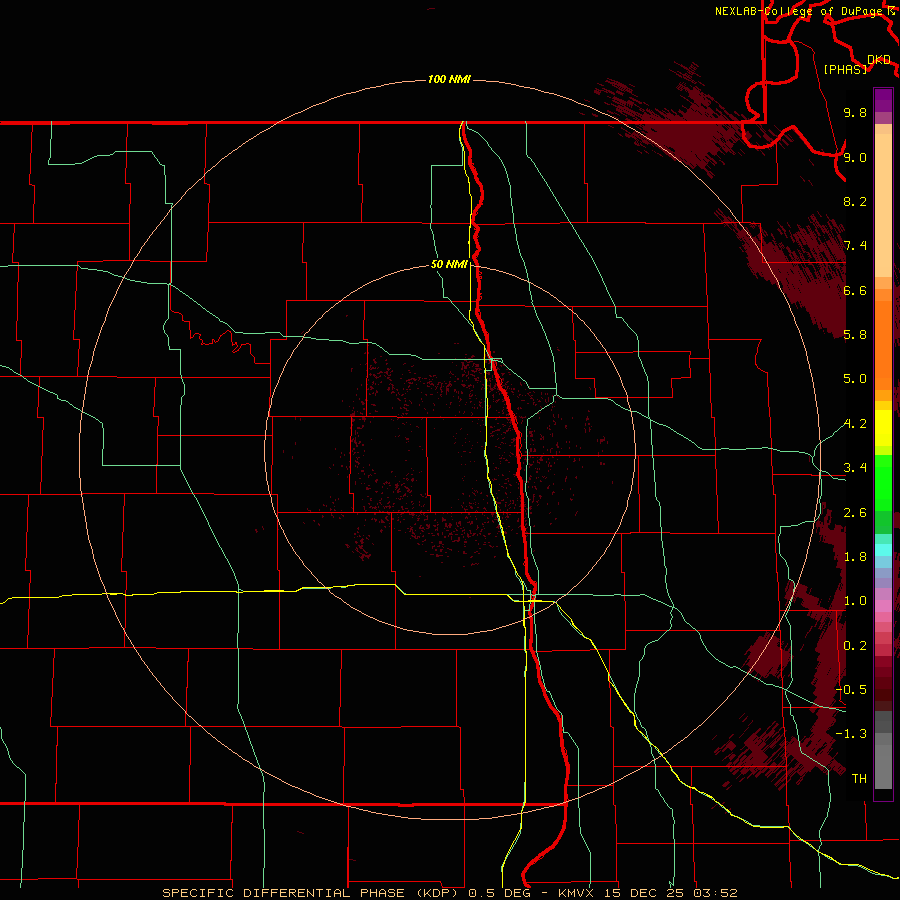Image resolution: width=900 pixels, height=900 pixels.
Task: Select the 7.4 legend value
Action: pos(855,246)
